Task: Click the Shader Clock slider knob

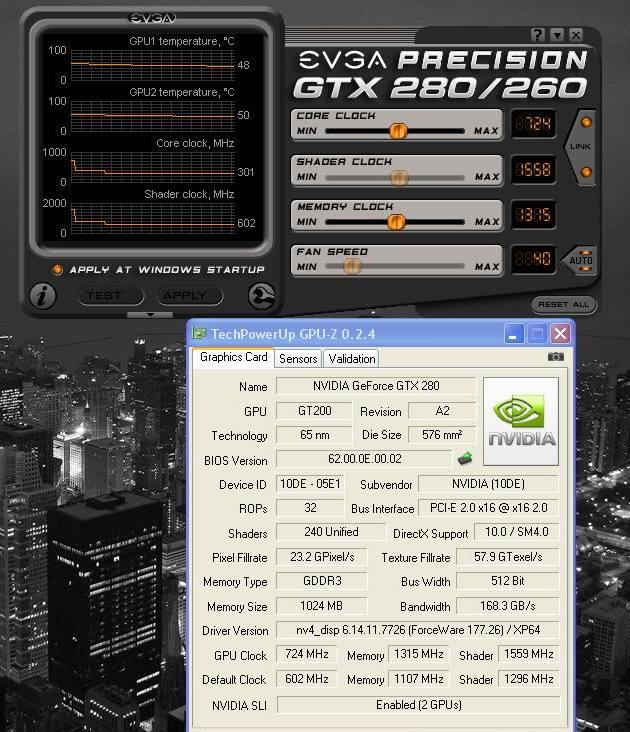Action: (x=399, y=177)
